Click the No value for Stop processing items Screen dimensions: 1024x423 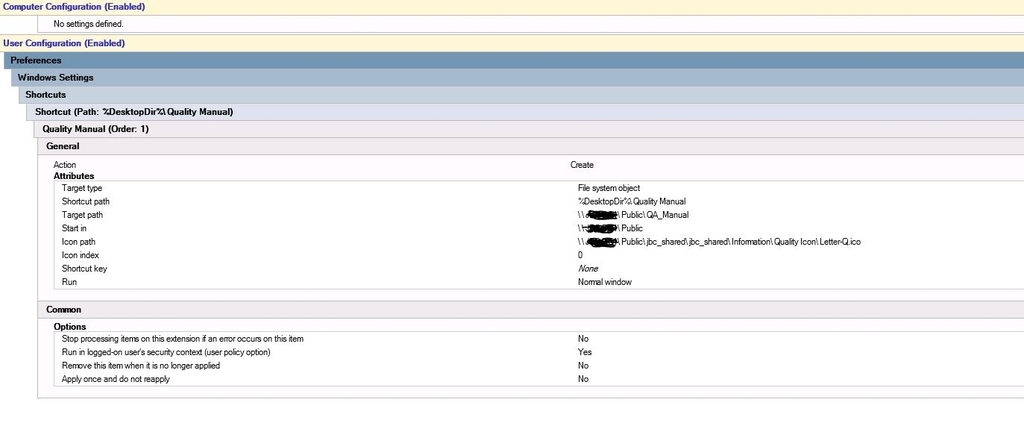click(x=583, y=339)
